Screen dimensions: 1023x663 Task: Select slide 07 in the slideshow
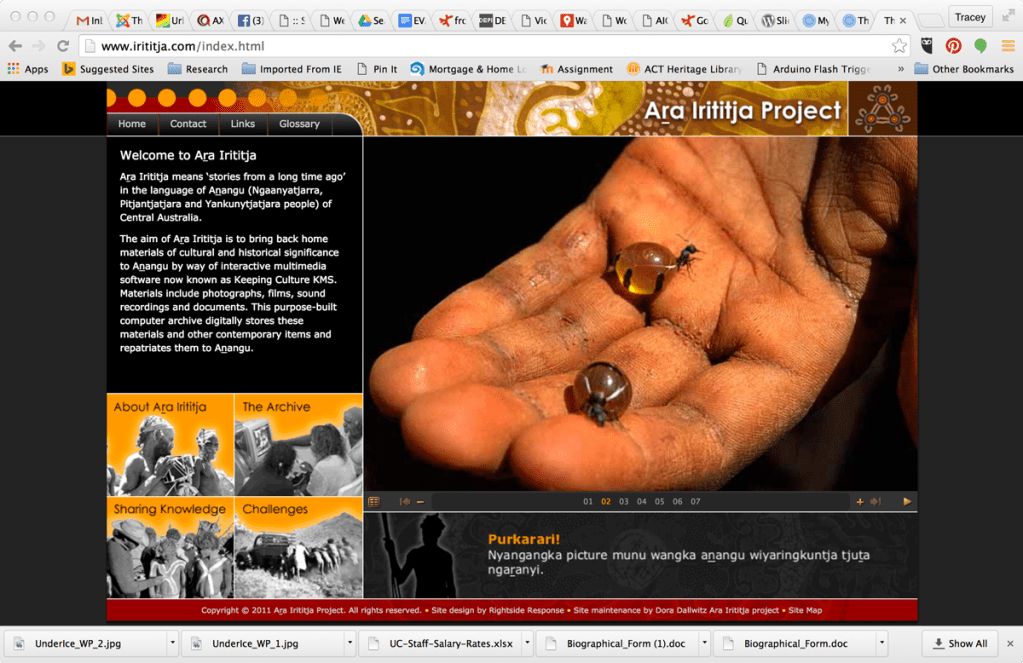click(695, 502)
